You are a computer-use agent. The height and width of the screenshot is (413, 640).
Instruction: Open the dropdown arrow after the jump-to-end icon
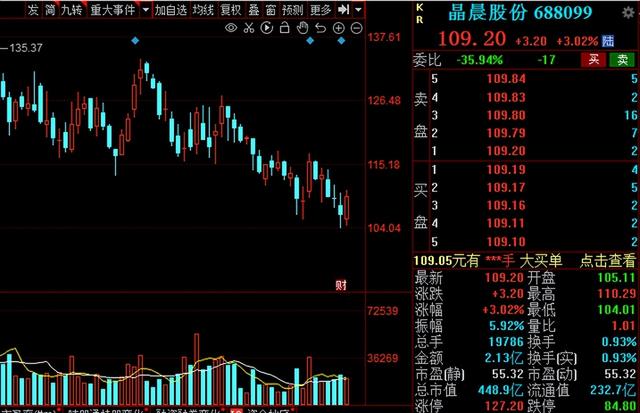coord(358,10)
